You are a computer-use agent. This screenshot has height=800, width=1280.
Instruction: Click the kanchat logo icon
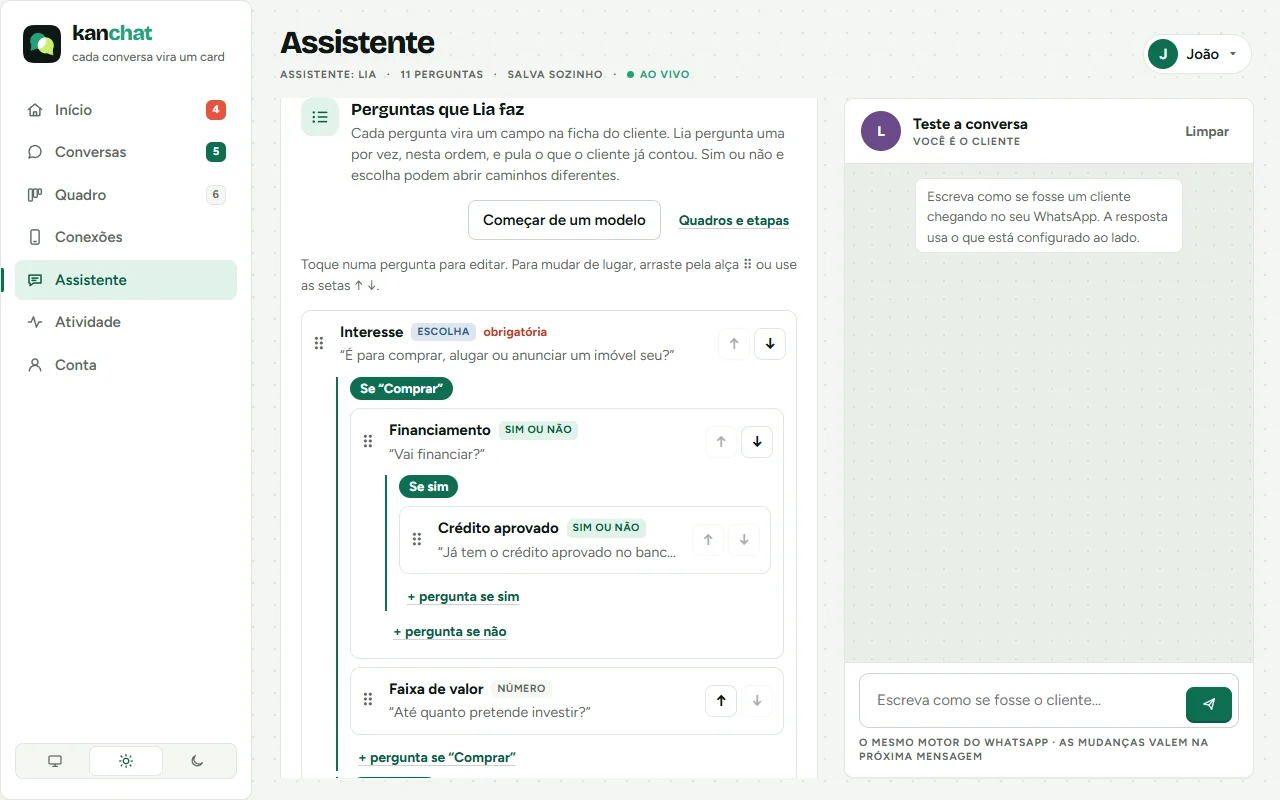[42, 44]
